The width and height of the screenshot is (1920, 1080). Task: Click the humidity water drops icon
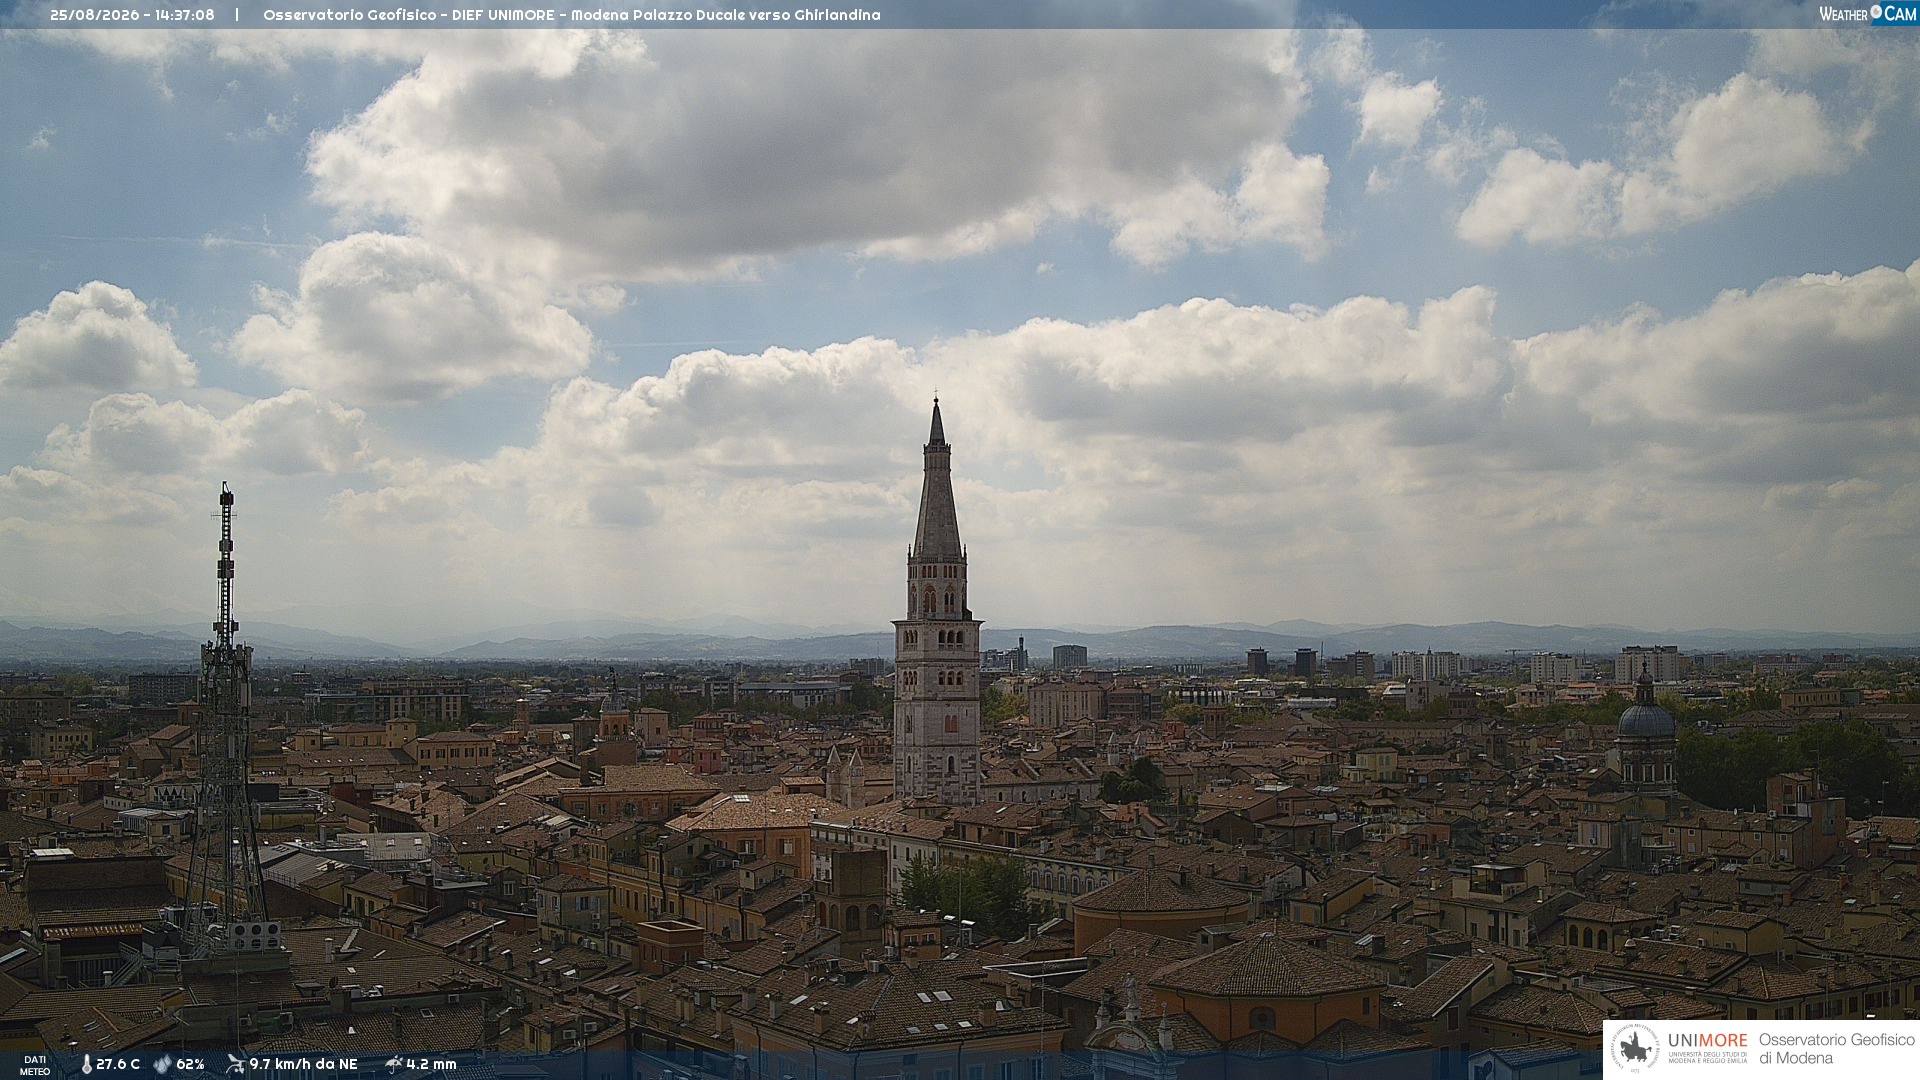pyautogui.click(x=162, y=1065)
